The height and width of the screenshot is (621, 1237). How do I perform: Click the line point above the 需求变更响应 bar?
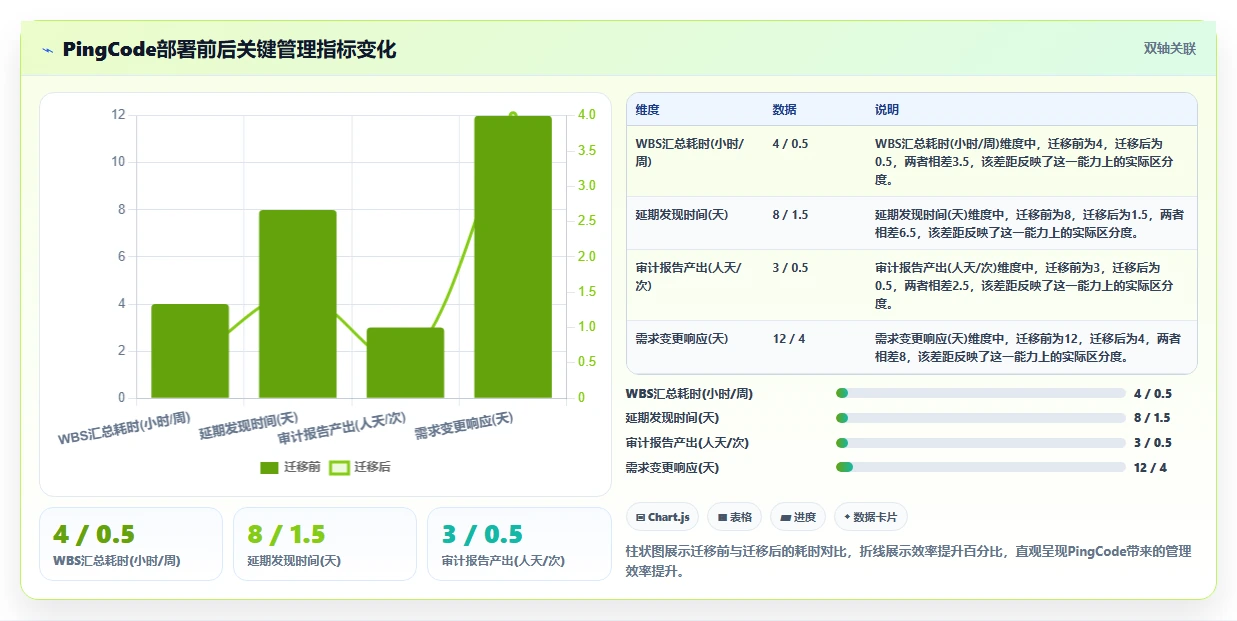pos(513,116)
